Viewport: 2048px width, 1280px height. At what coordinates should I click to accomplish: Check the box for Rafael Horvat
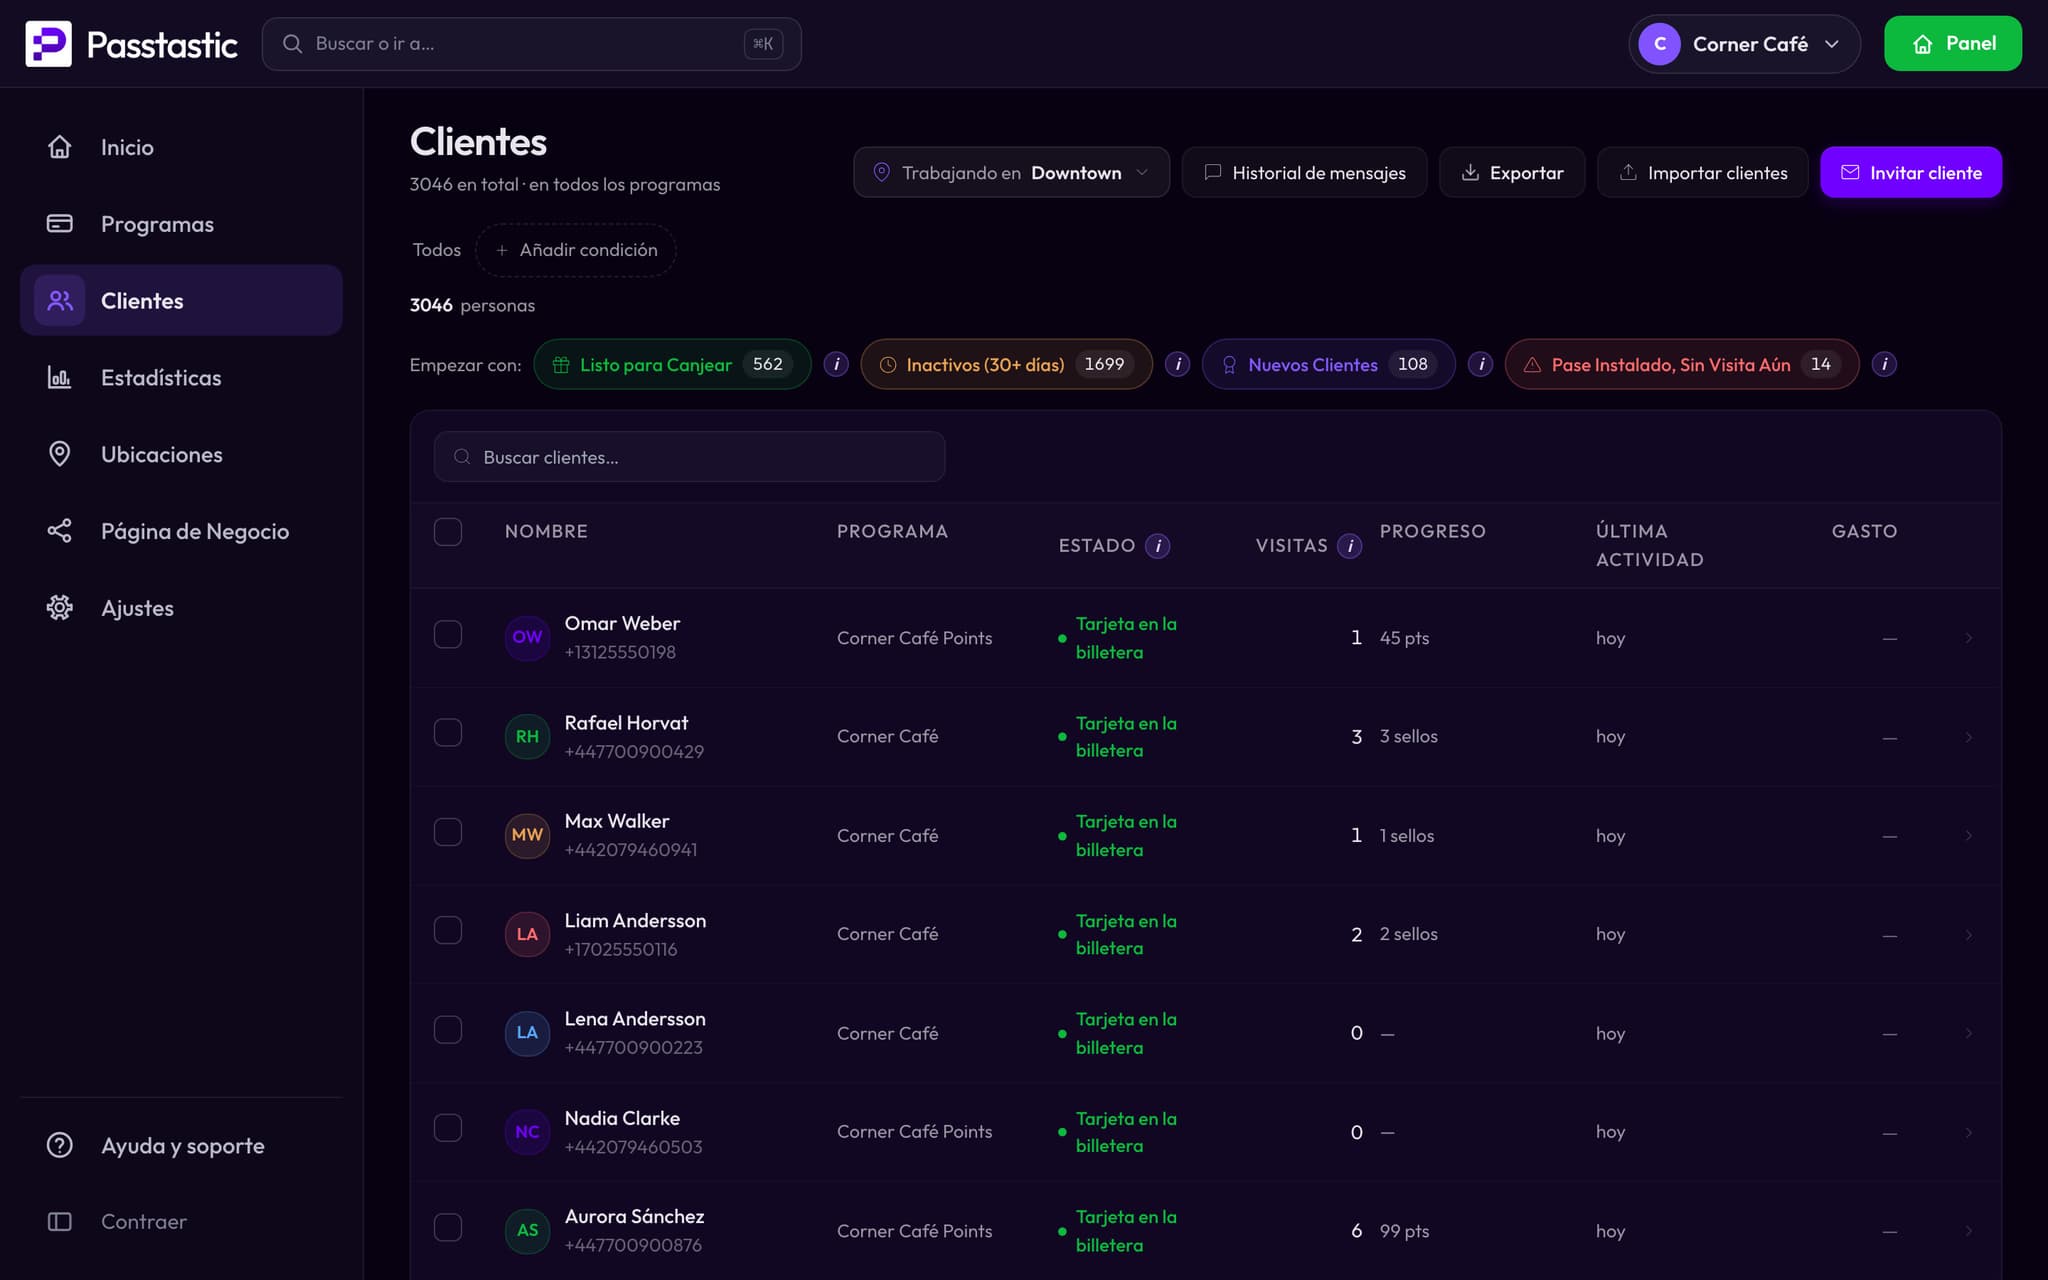click(x=448, y=733)
